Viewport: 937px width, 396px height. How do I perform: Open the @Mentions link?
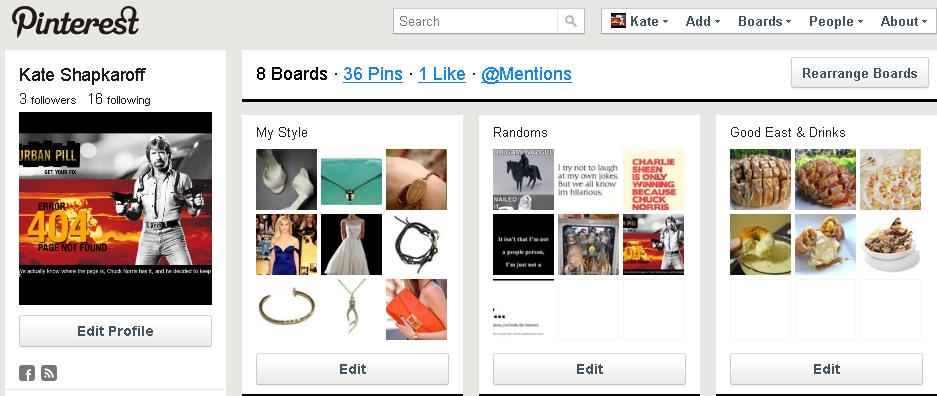[x=526, y=73]
